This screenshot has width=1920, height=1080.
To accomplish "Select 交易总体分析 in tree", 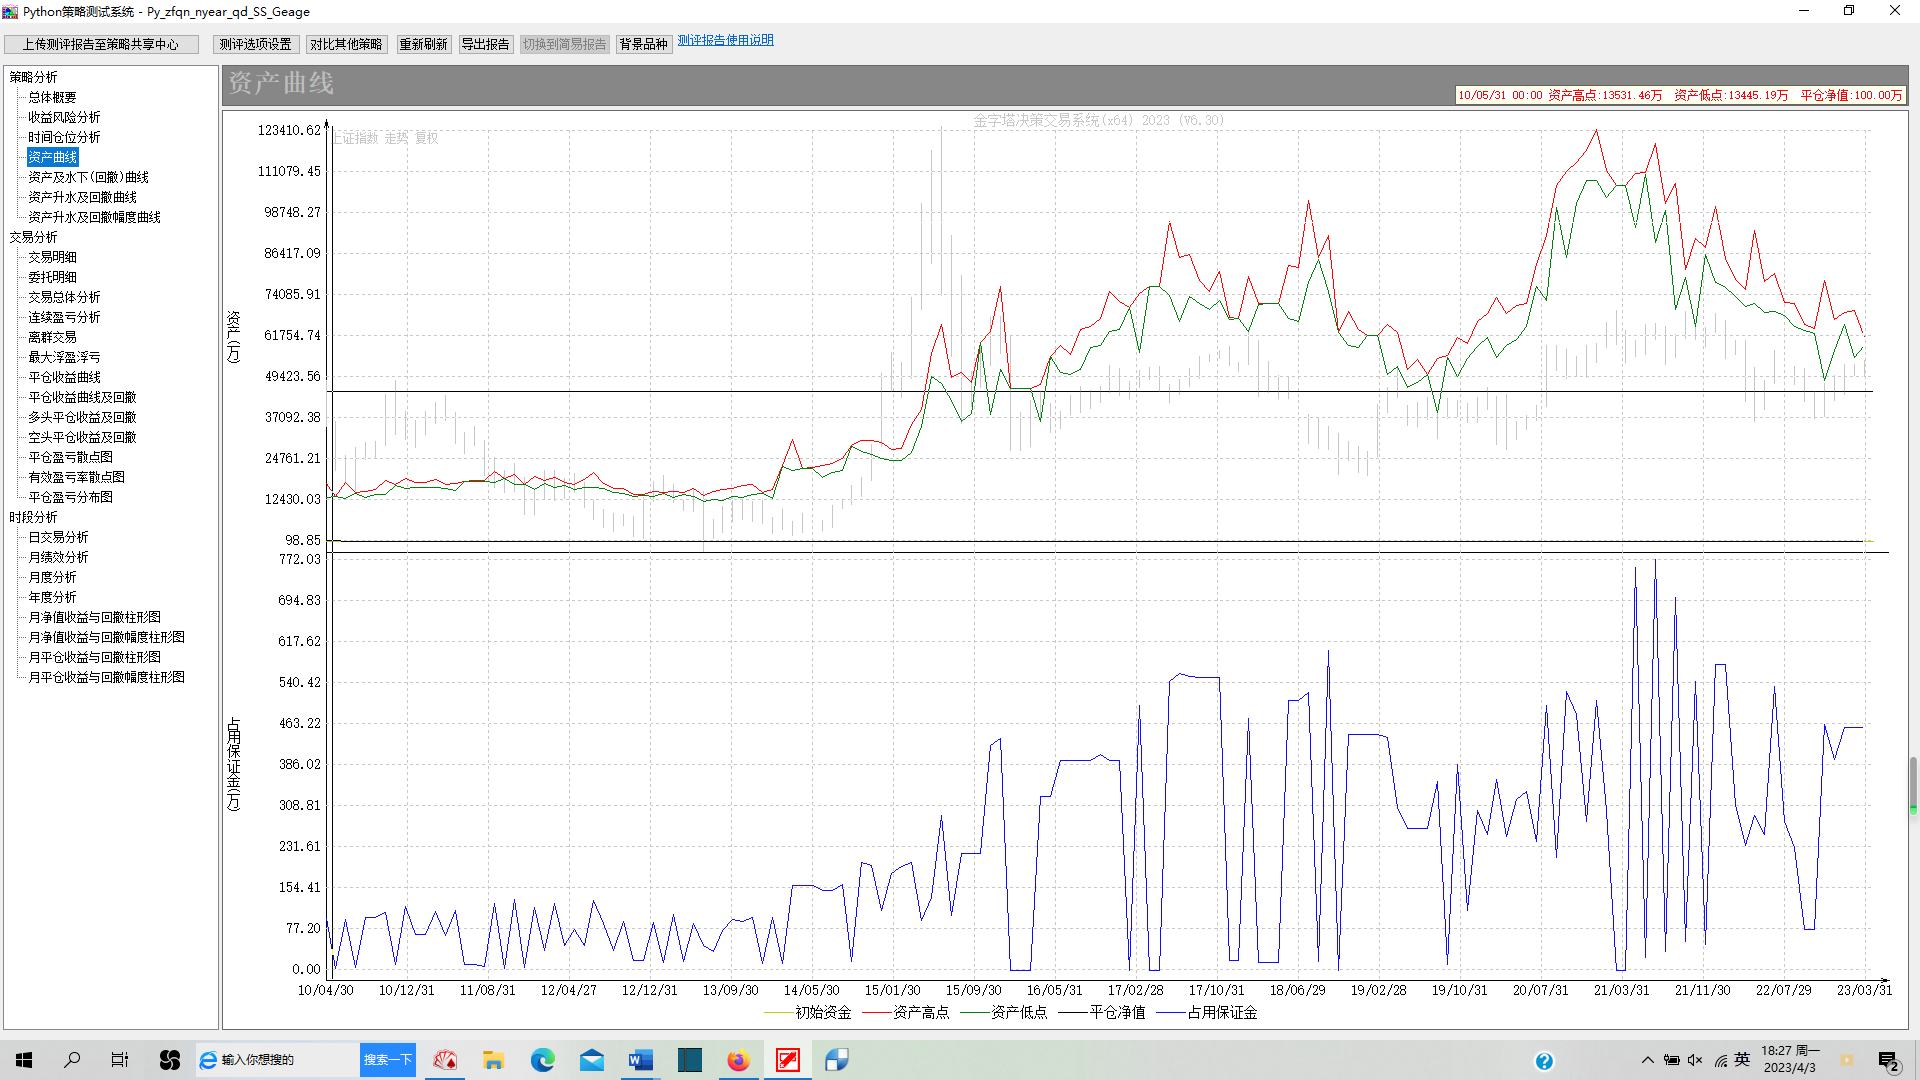I will pos(64,297).
